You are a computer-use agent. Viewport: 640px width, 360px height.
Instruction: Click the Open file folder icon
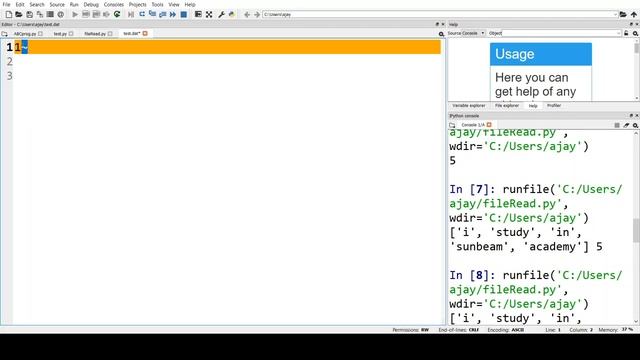tap(19, 14)
